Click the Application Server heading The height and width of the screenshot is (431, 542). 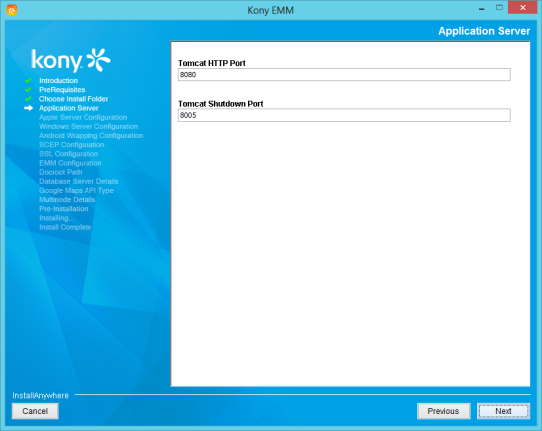(x=484, y=31)
